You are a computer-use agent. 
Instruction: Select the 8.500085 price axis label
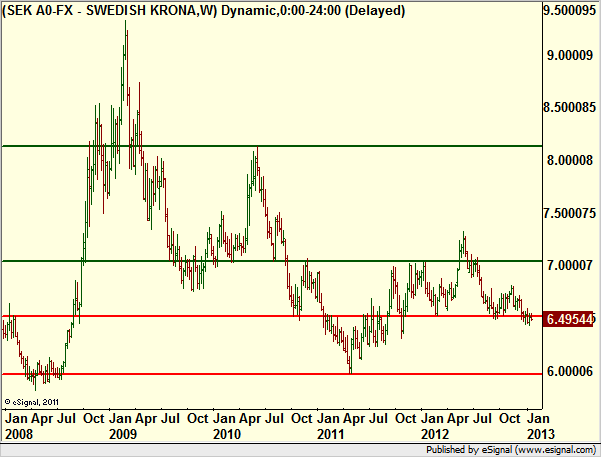(570, 107)
